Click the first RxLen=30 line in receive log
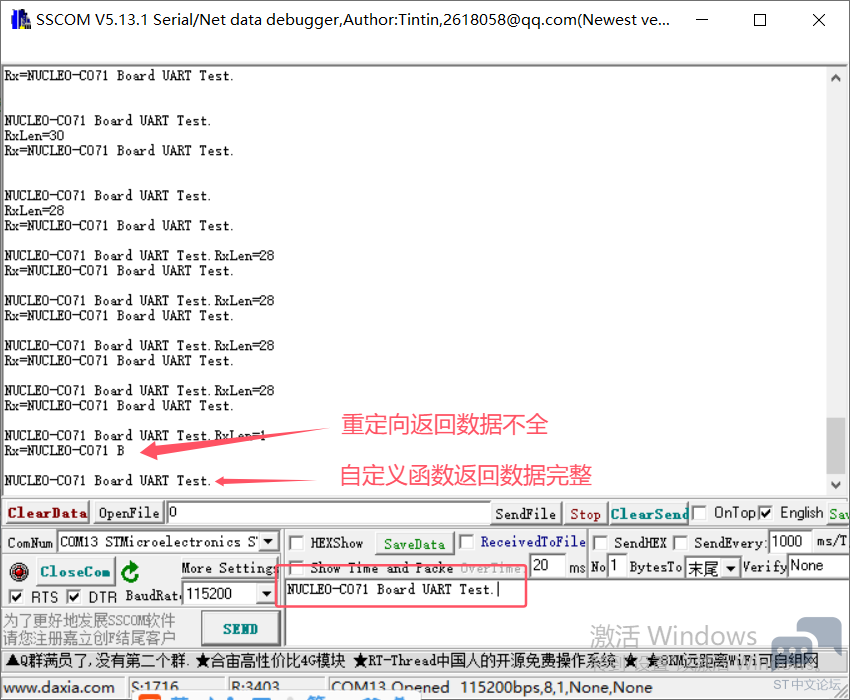 click(35, 136)
